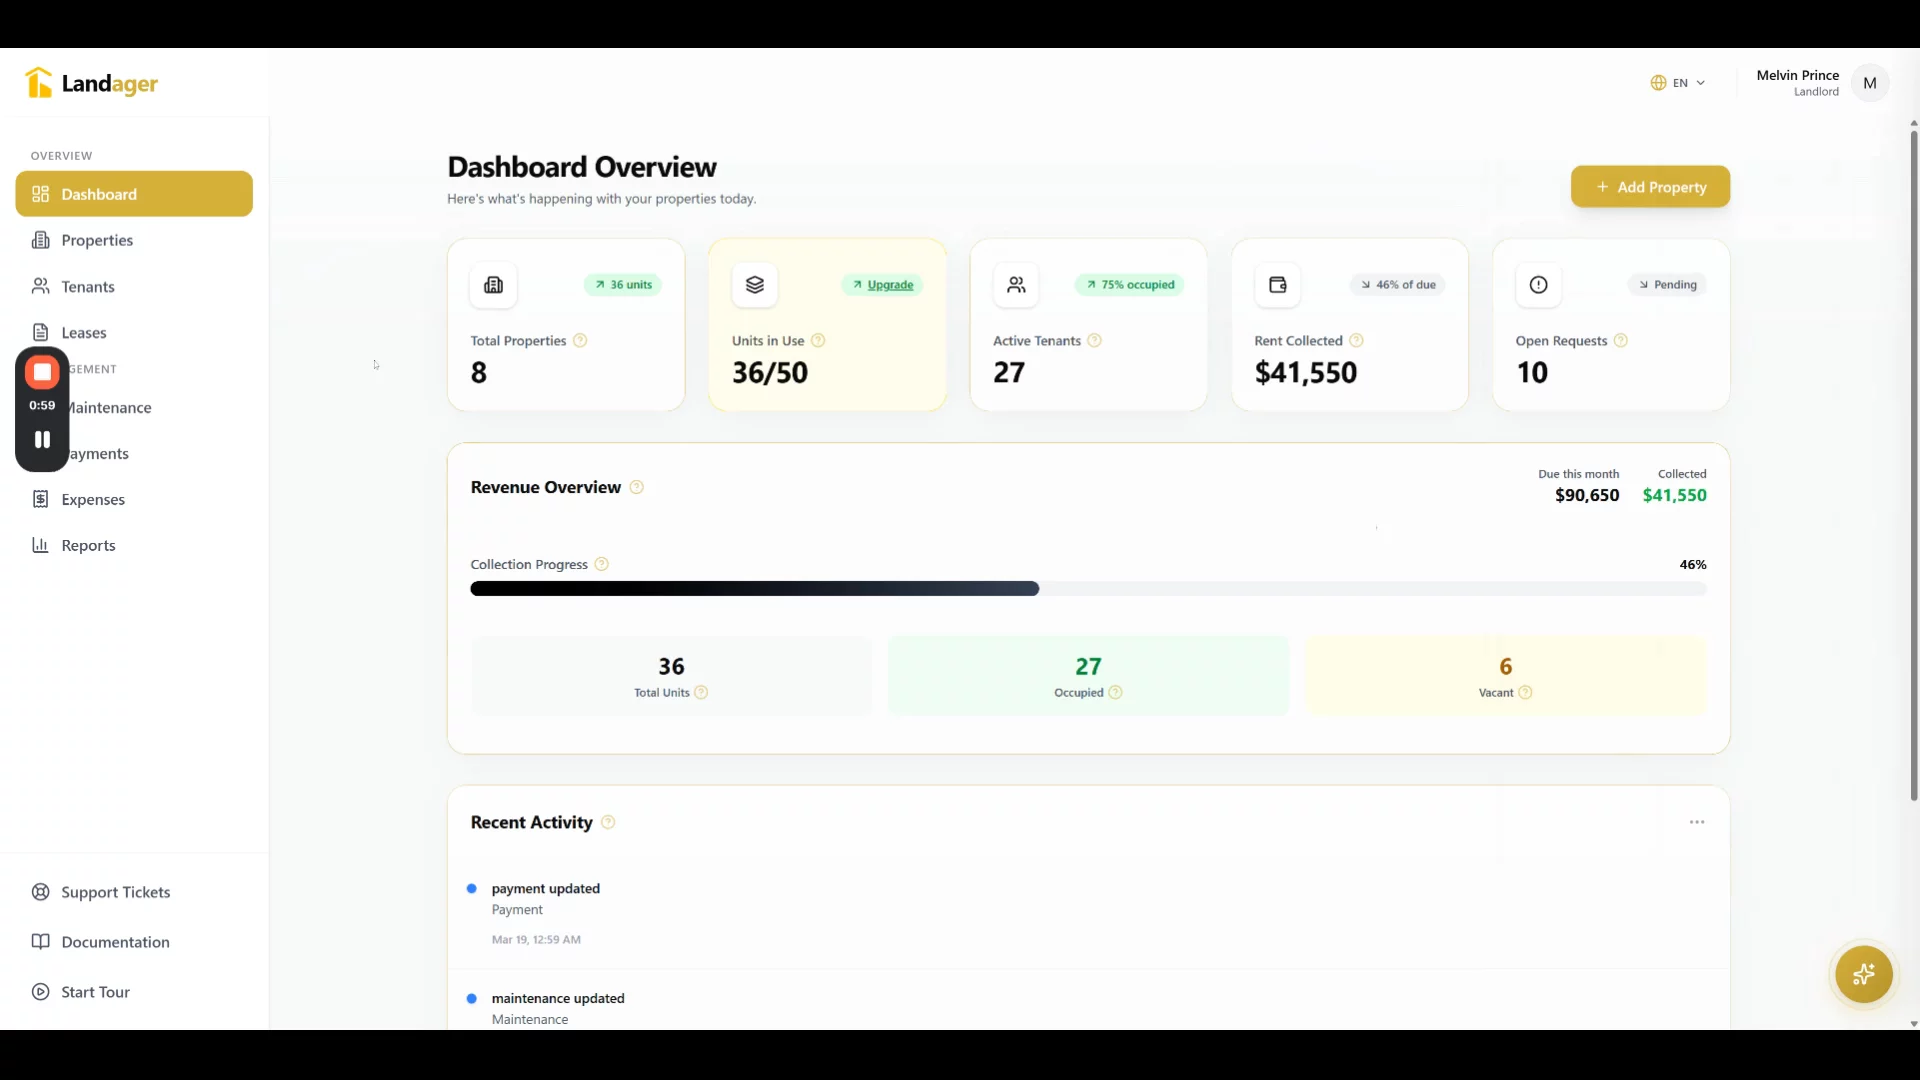Click the globe language icon
This screenshot has height=1080, width=1920.
(x=1658, y=83)
